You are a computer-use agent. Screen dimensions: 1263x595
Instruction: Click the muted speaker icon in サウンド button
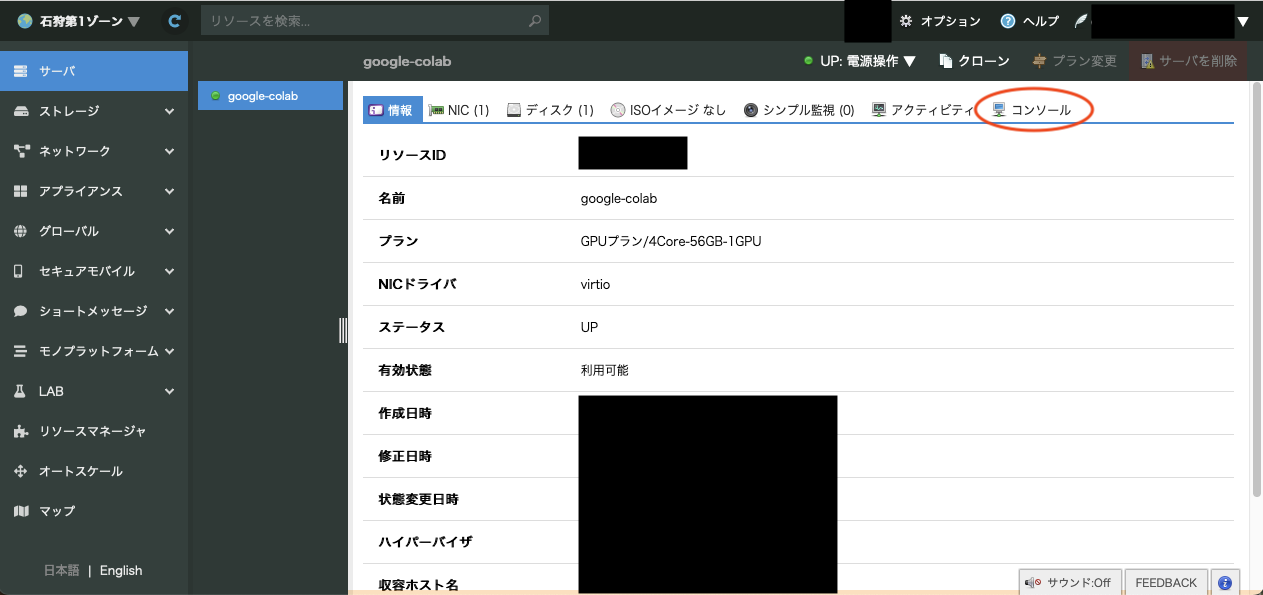(x=1033, y=582)
